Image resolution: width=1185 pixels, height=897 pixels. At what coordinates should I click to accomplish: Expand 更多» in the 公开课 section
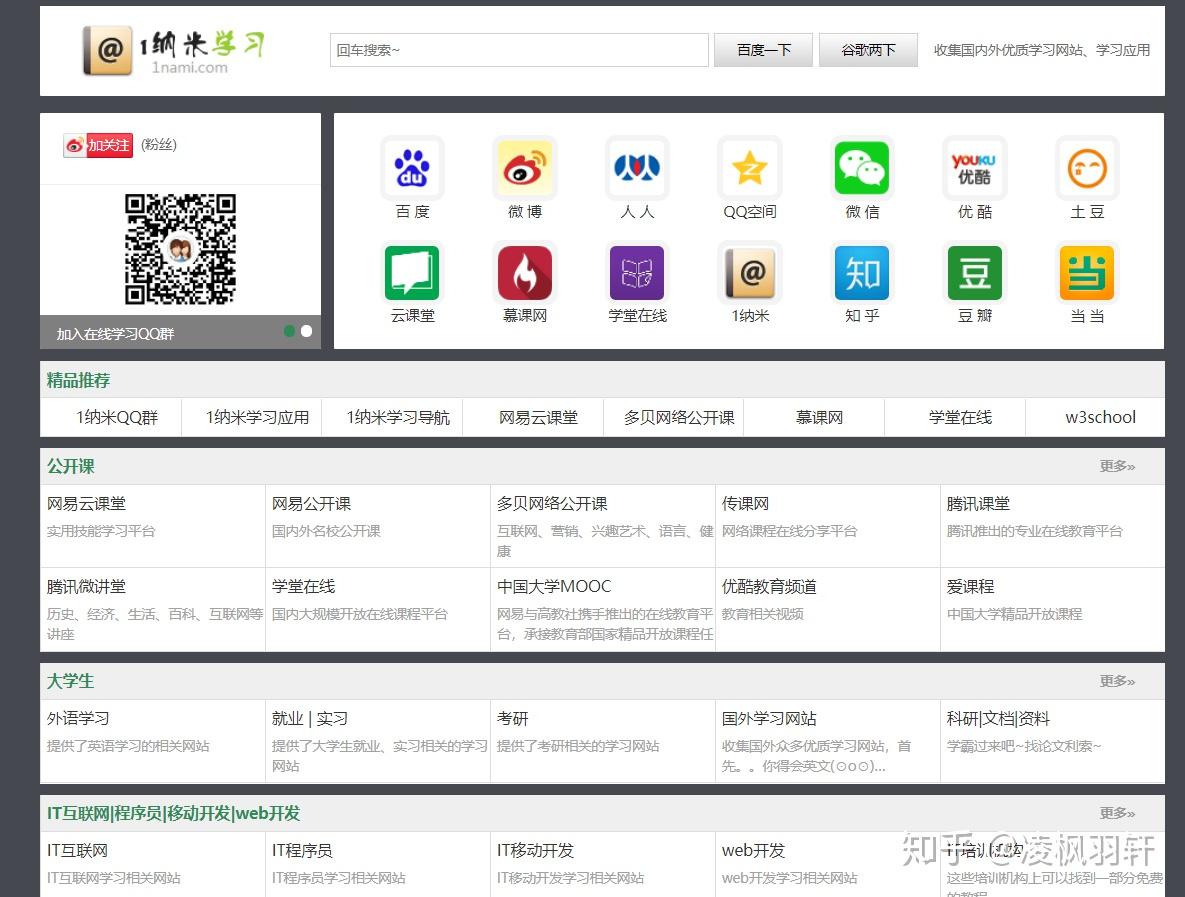1117,466
